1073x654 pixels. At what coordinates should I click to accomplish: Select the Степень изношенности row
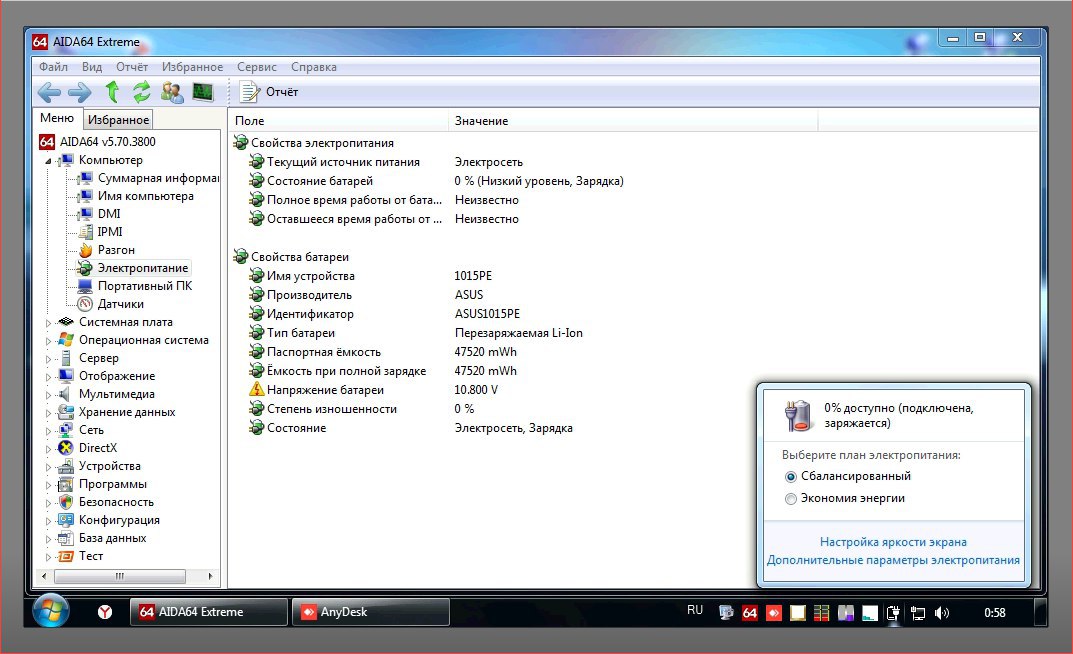(361, 408)
